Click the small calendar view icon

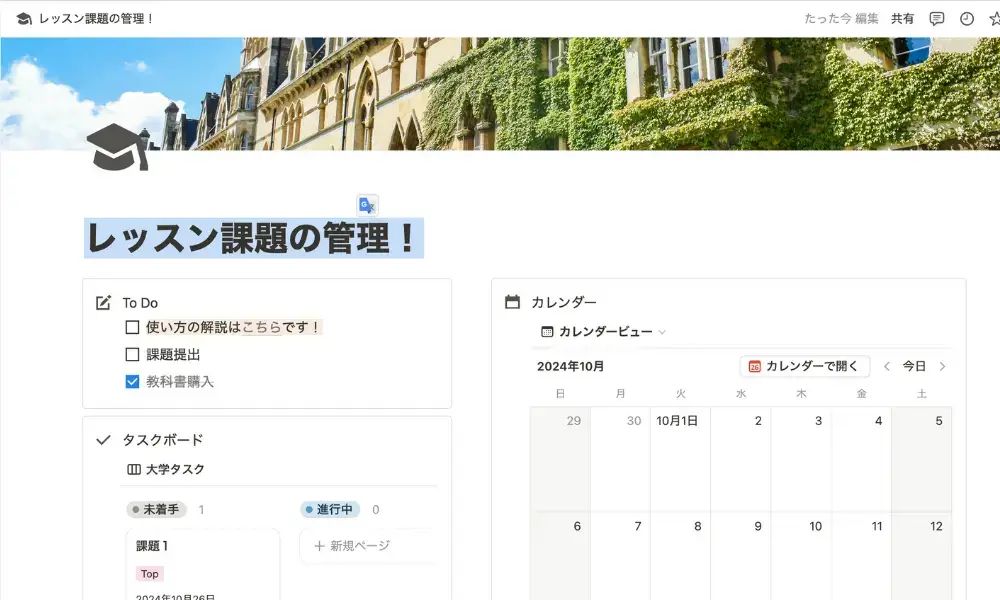(547, 332)
